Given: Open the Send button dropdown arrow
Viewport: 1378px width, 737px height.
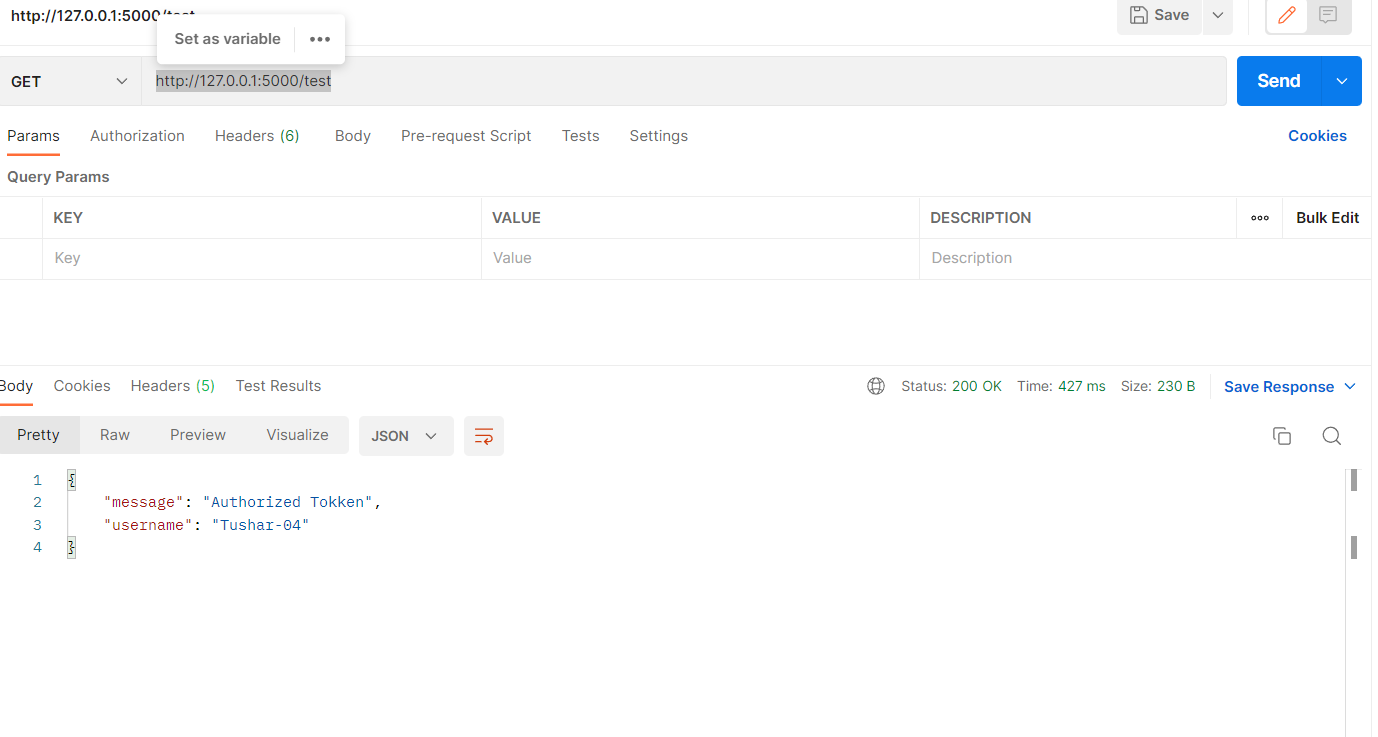Looking at the screenshot, I should point(1341,80).
